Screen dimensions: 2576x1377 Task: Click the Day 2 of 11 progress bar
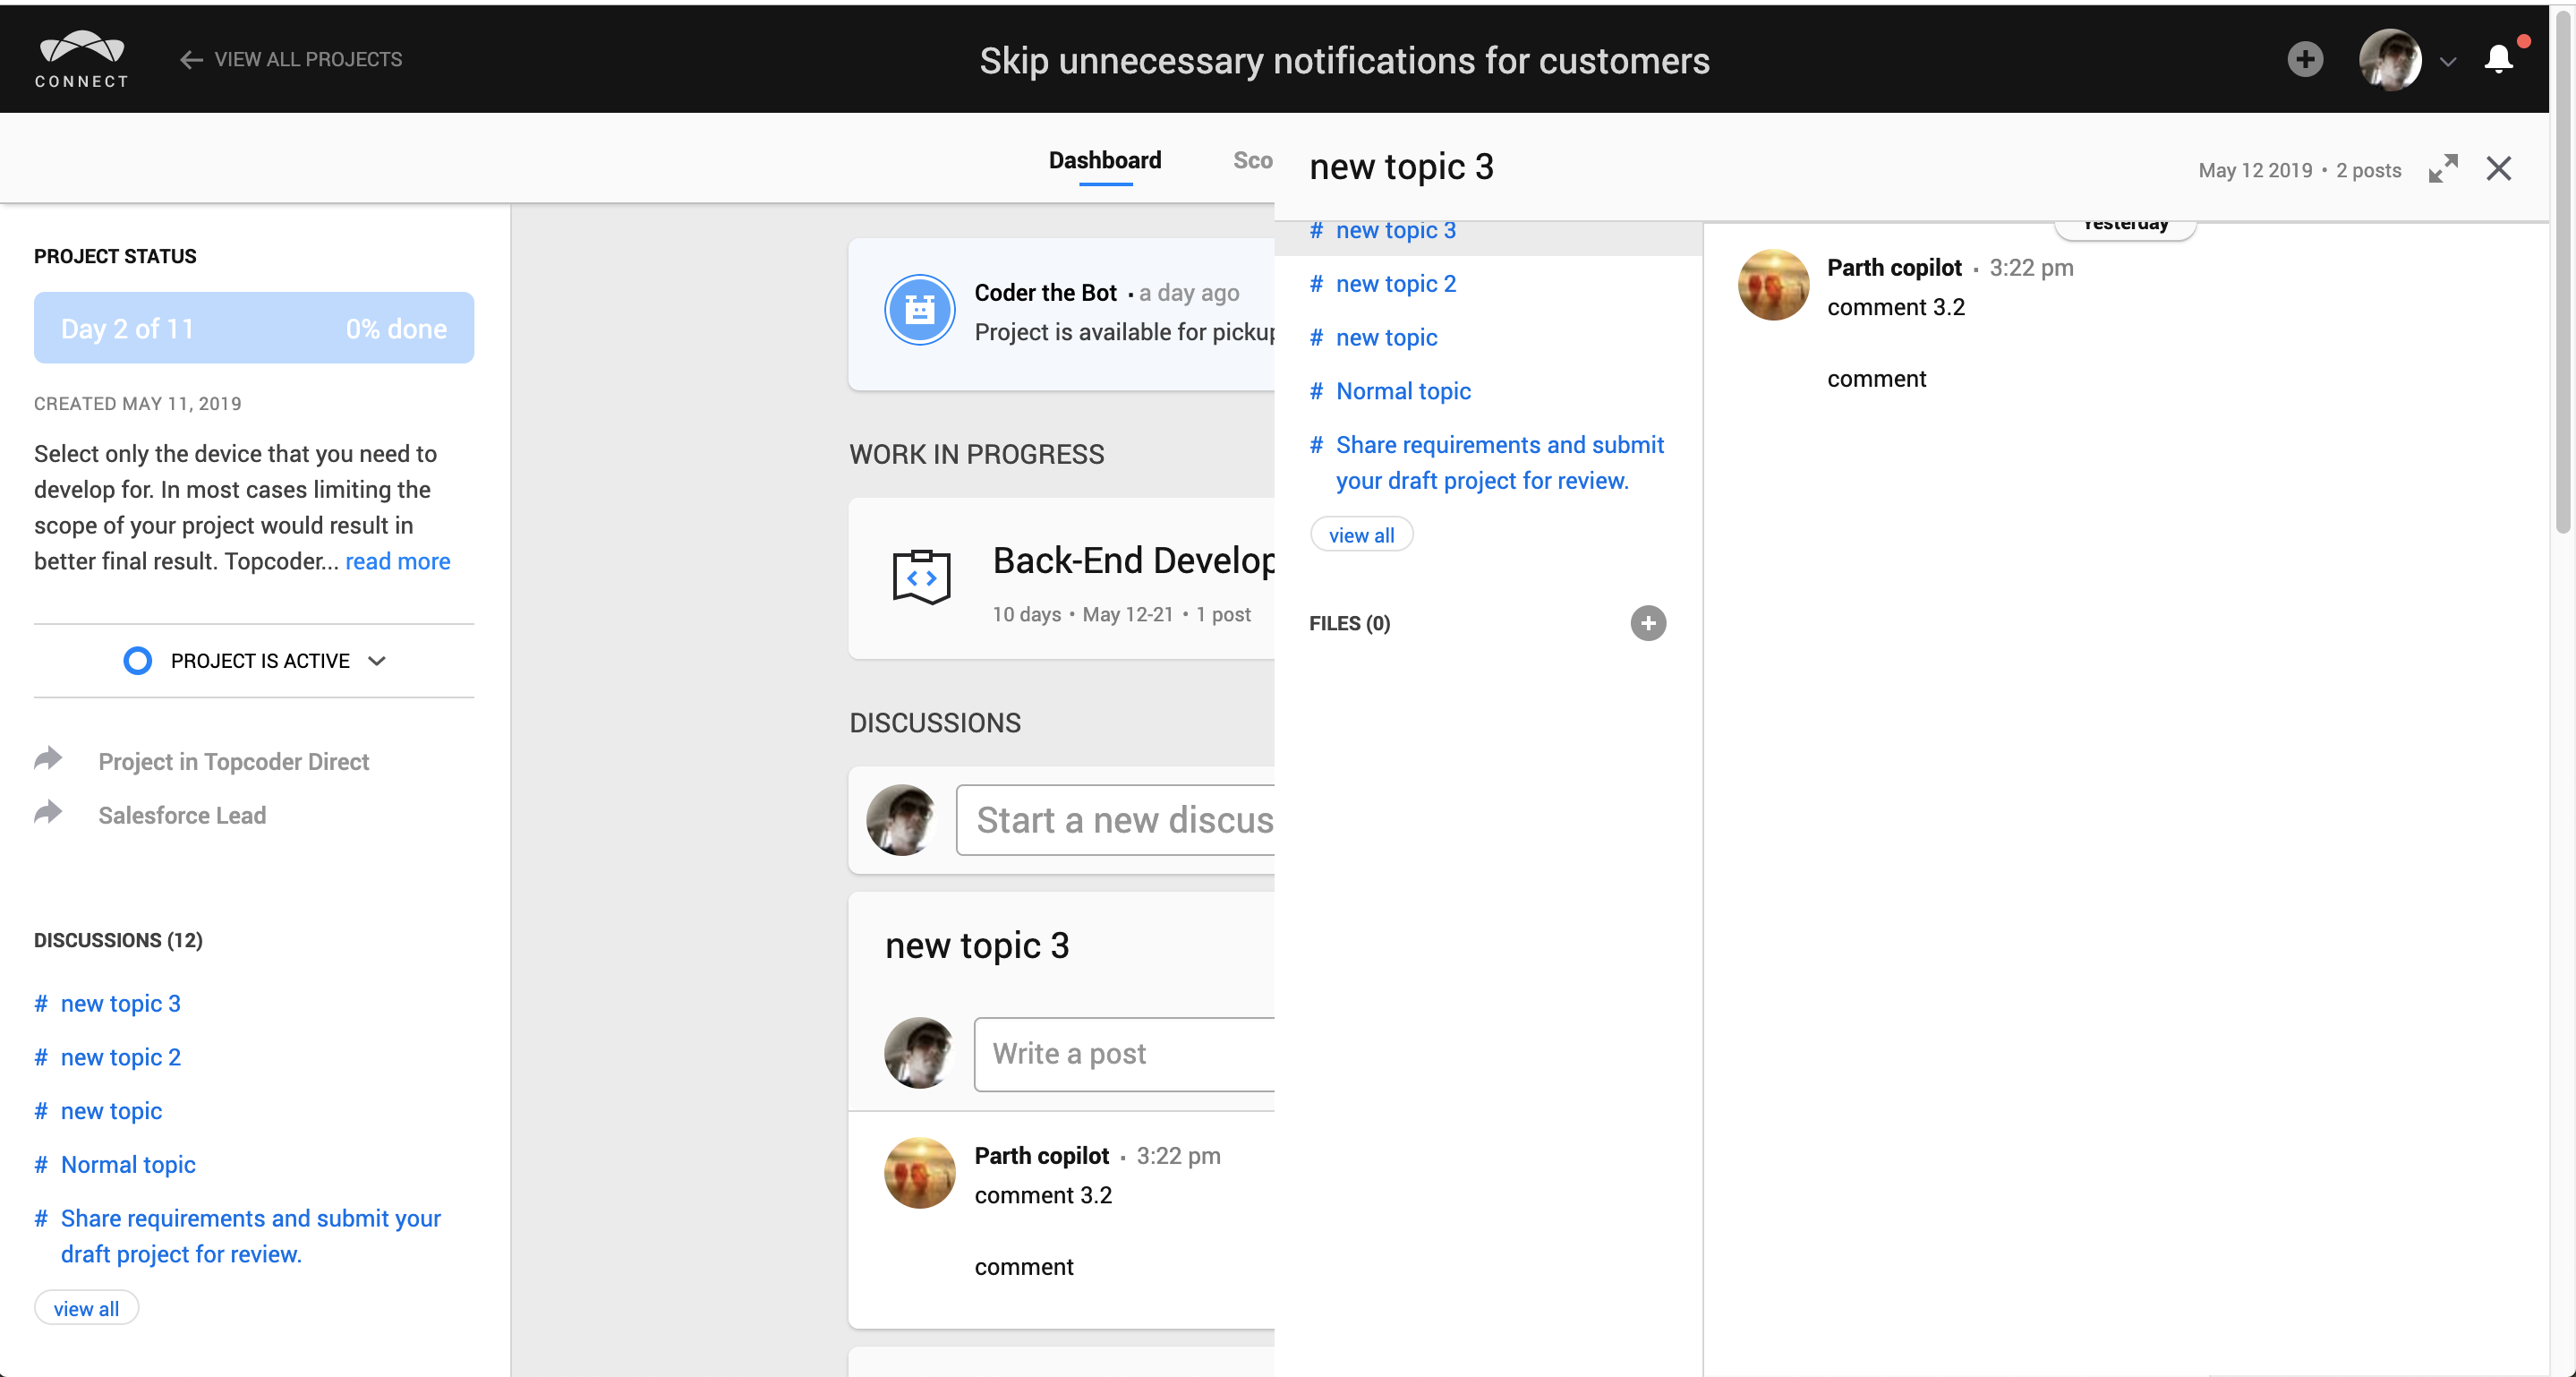pos(253,327)
